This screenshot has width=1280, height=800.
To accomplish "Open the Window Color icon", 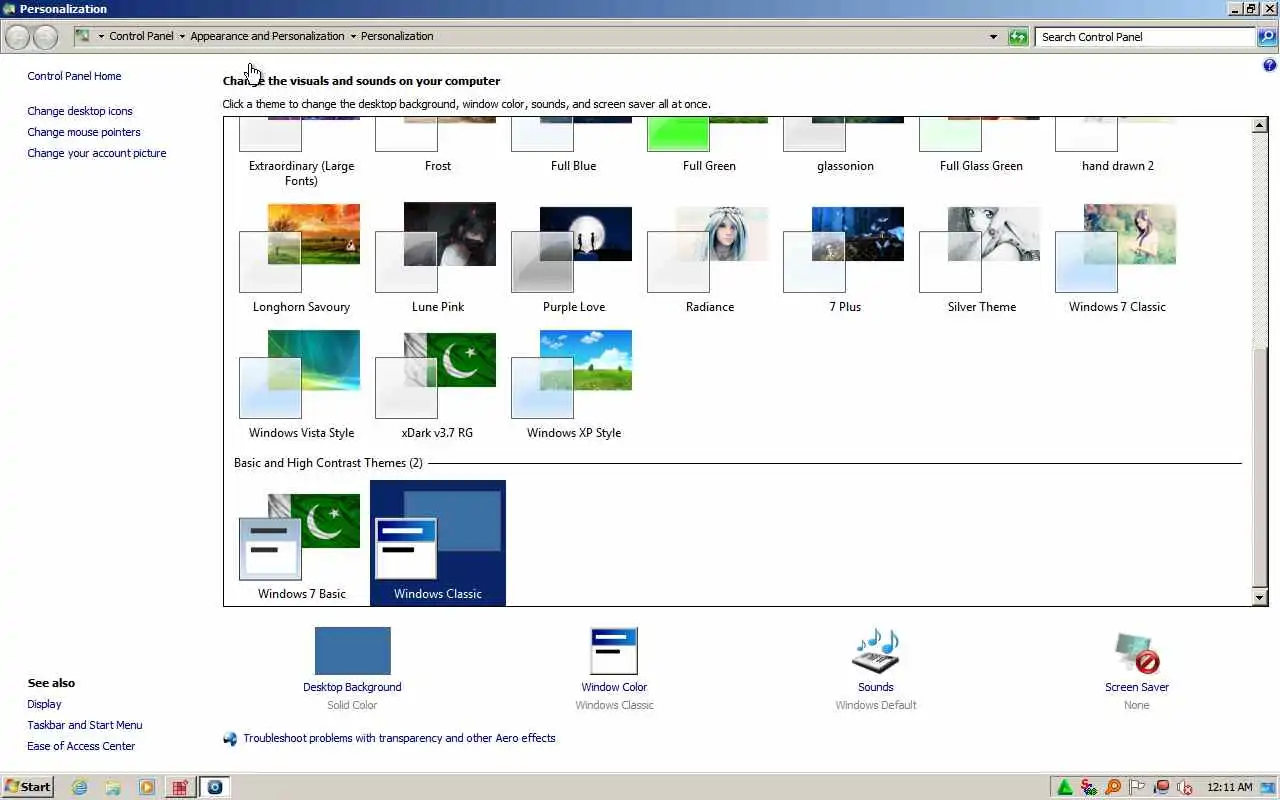I will click(614, 651).
